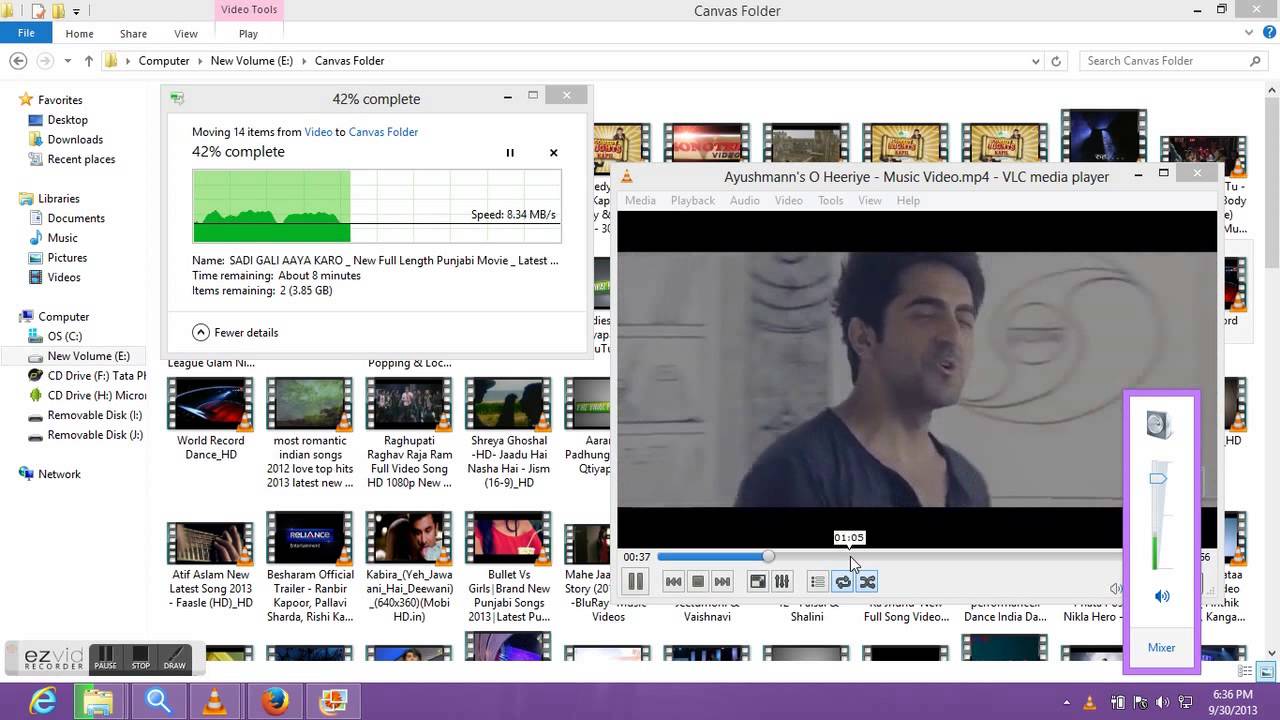This screenshot has height=720, width=1280.
Task: Pause the file move operation
Action: [510, 153]
